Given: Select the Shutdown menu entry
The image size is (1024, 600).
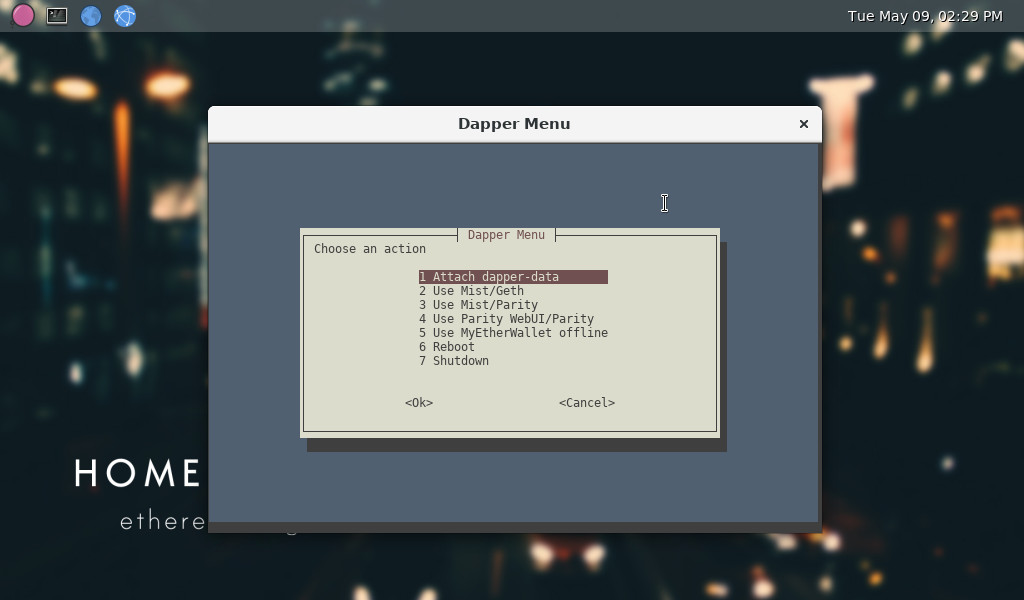Looking at the screenshot, I should 454,361.
